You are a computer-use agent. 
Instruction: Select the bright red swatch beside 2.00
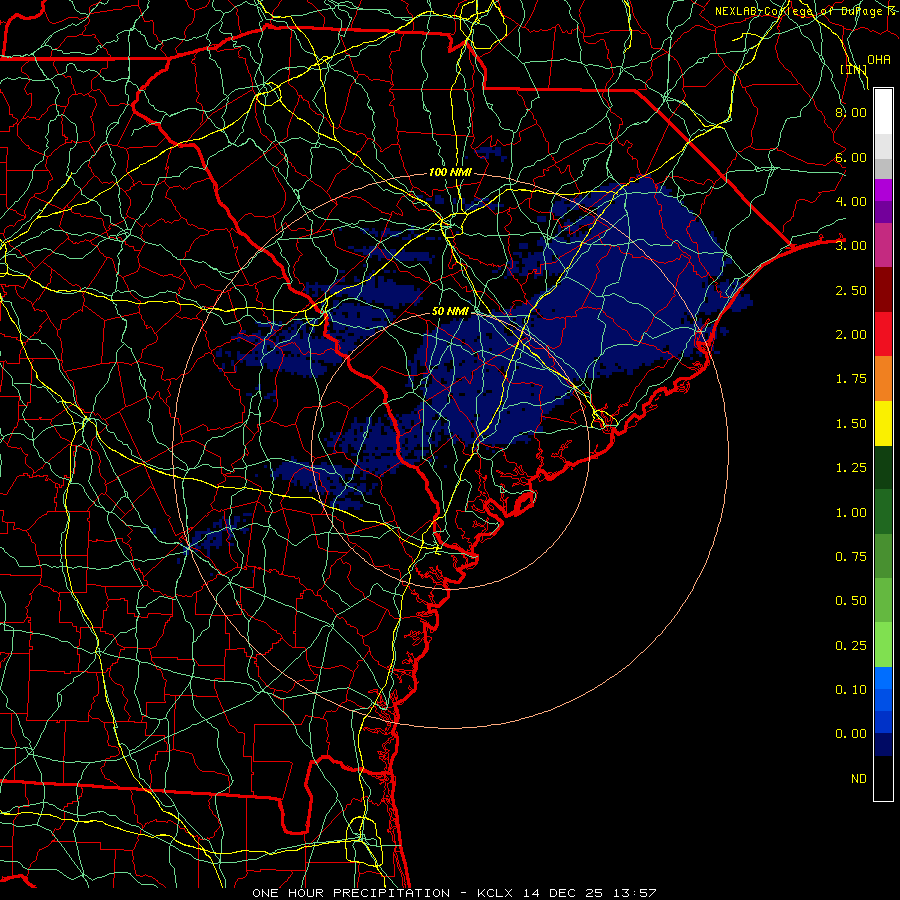click(883, 334)
